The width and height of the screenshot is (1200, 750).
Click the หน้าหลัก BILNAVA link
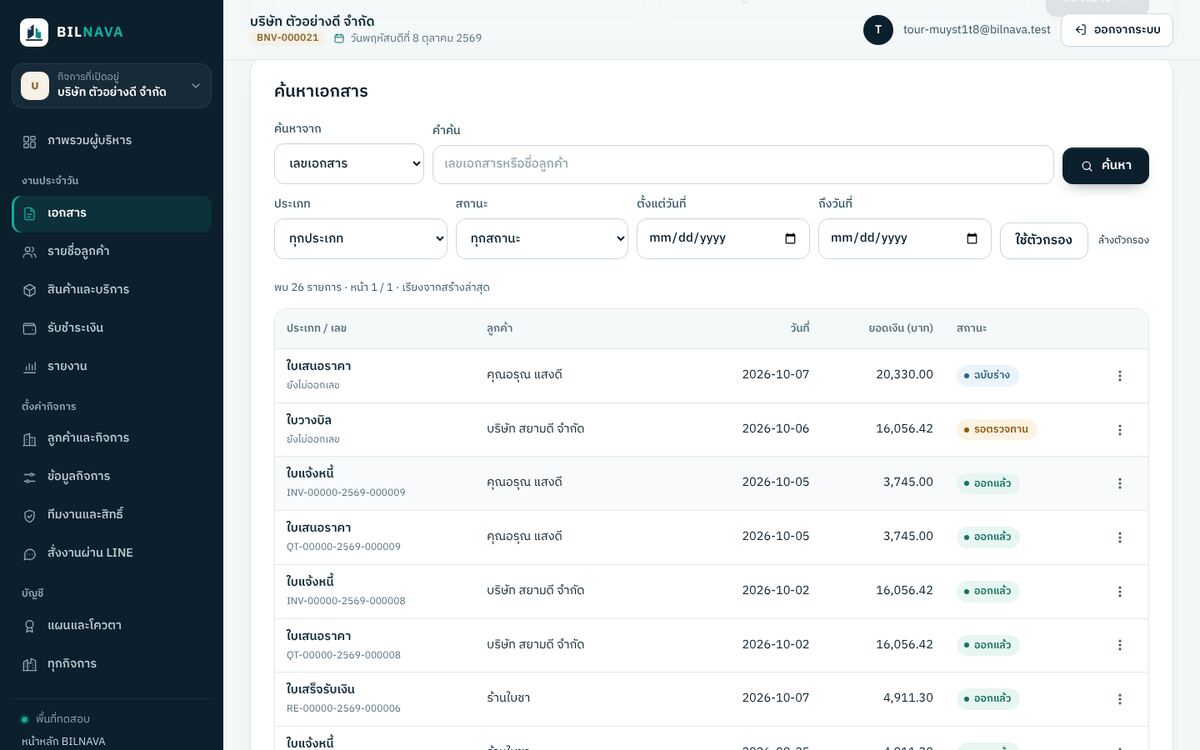[63, 742]
